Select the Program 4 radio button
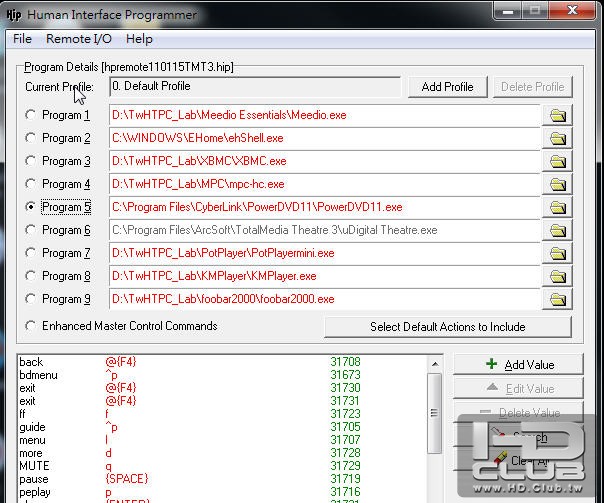The image size is (604, 503). [x=30, y=184]
